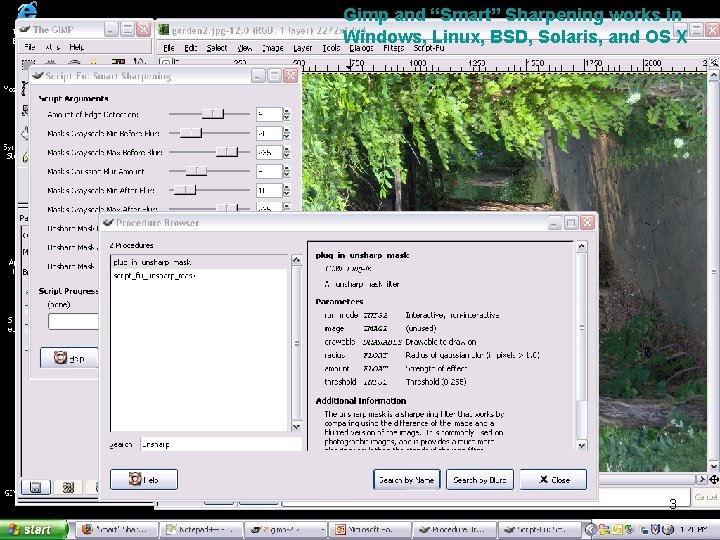Select plug_in_unsharp_mask in procedure list

click(x=199, y=262)
